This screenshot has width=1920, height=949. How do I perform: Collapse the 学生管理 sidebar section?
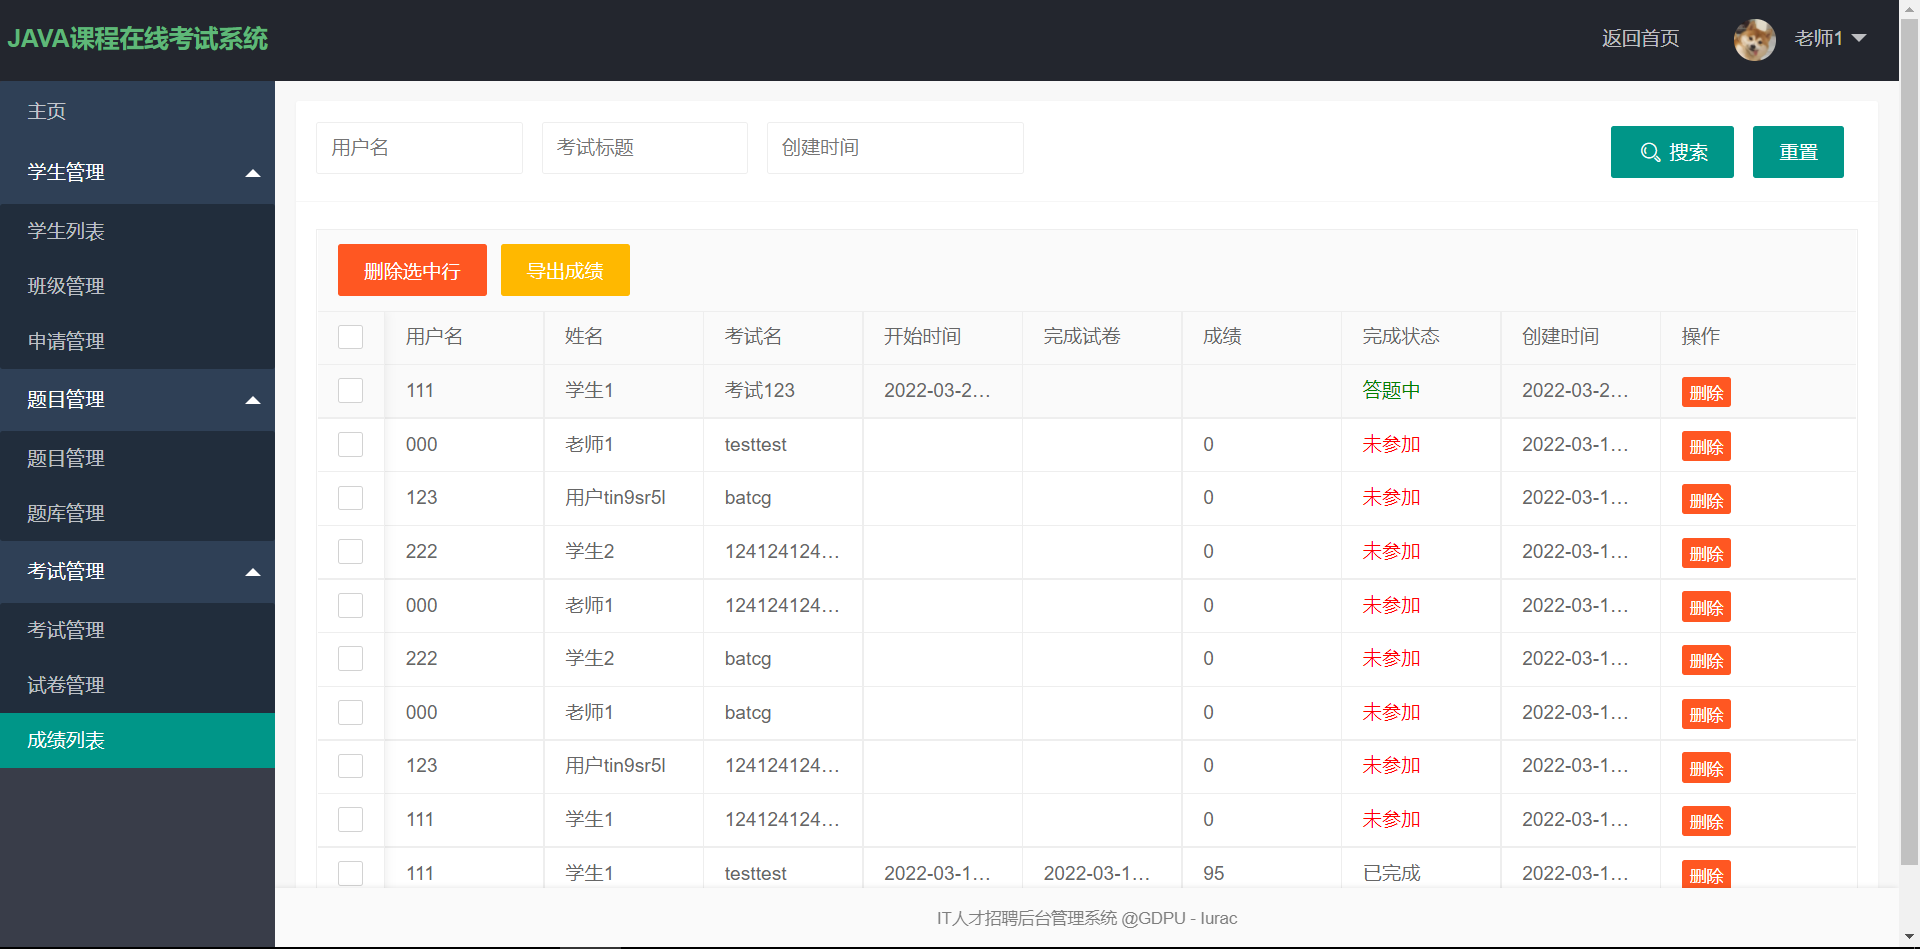pos(137,172)
